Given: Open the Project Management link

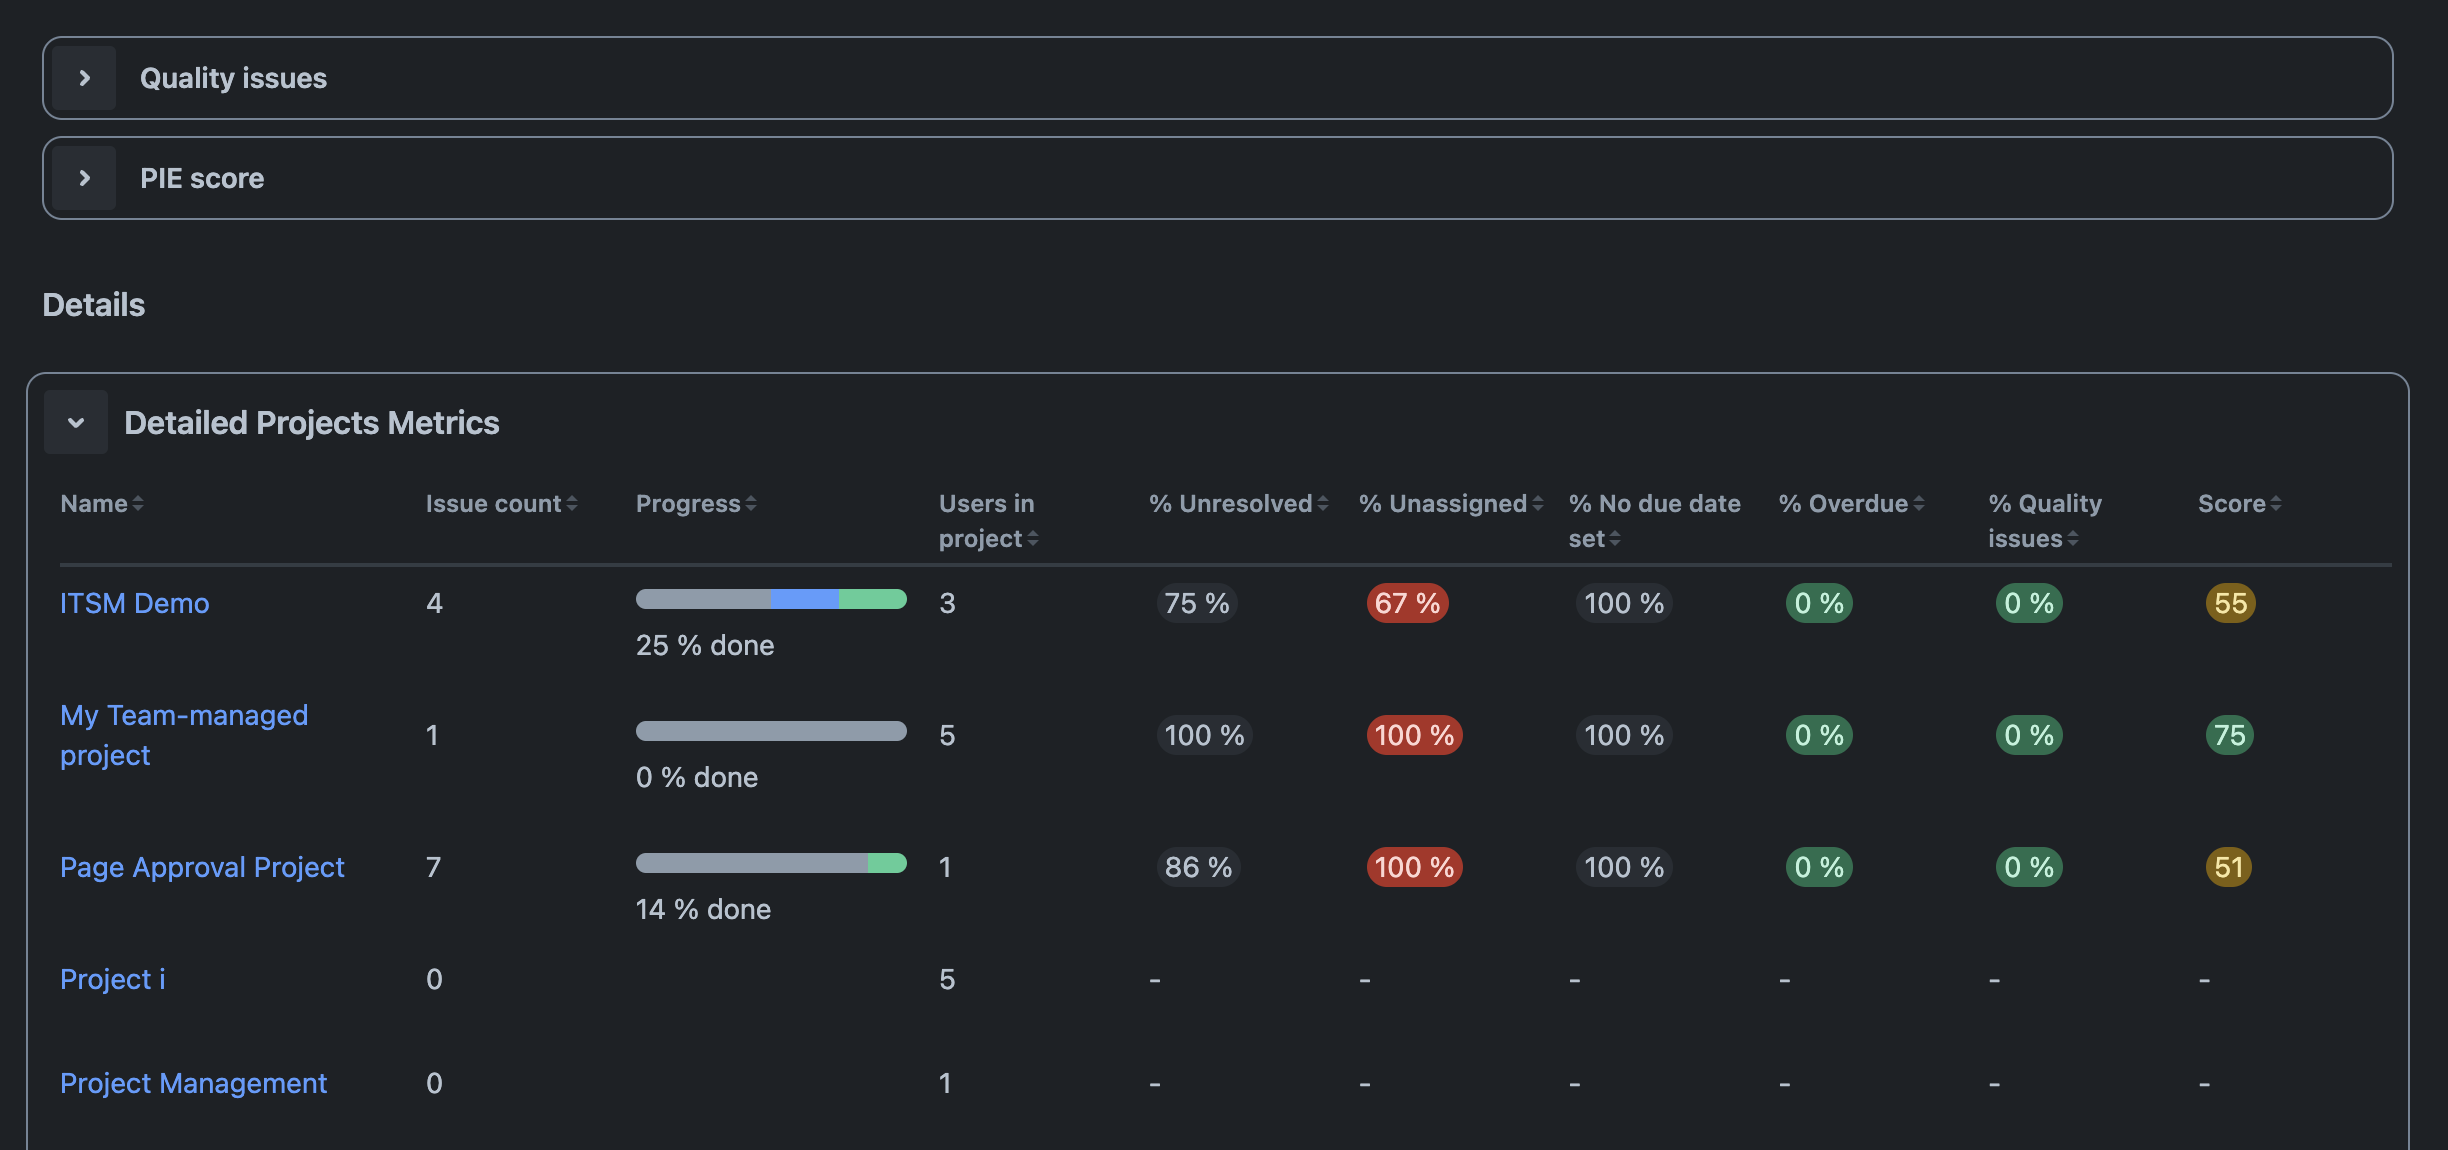Looking at the screenshot, I should pos(193,1083).
